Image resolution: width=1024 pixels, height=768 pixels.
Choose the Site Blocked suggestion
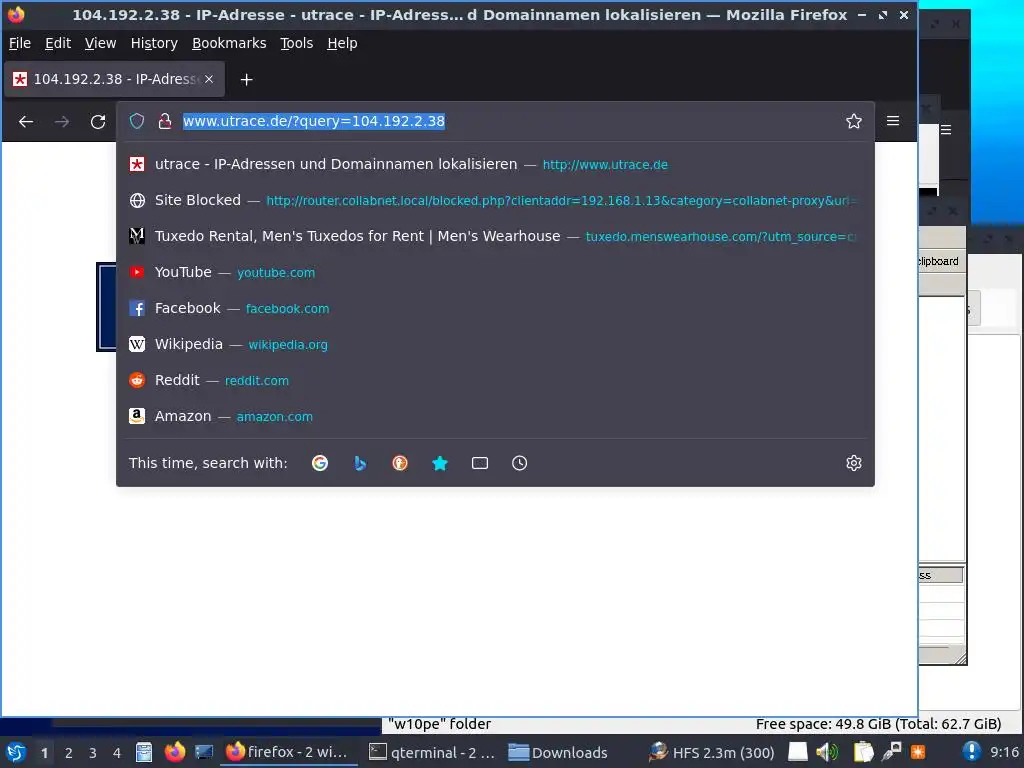click(495, 200)
